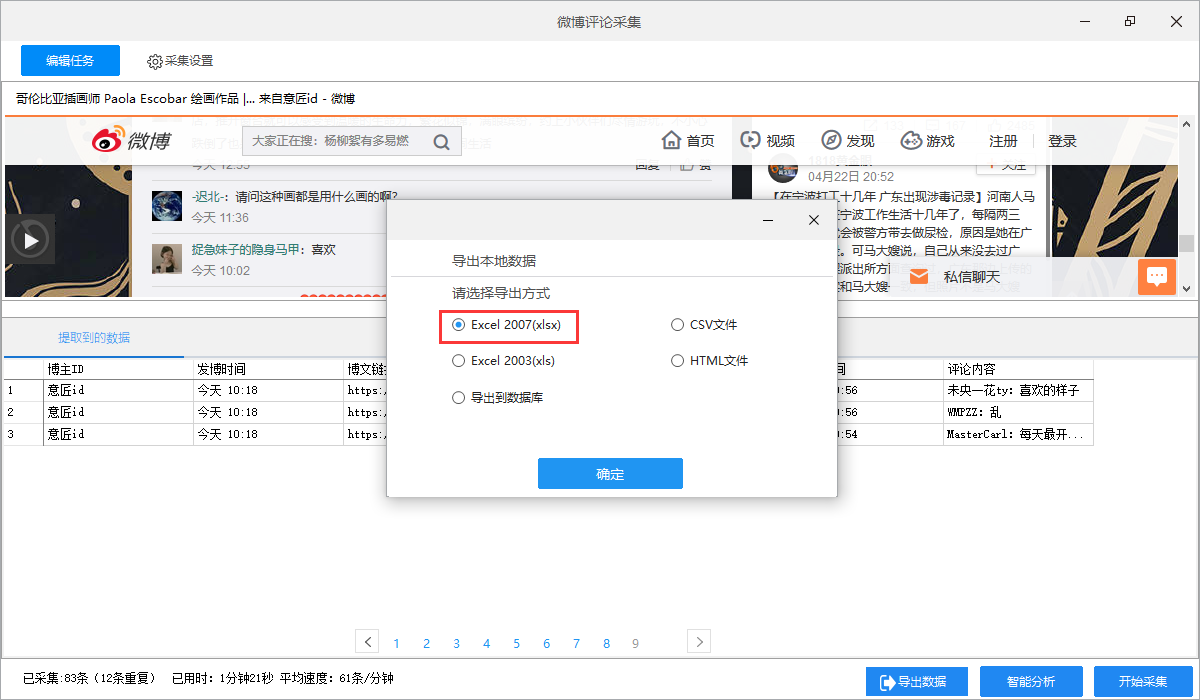Choose the Excel 2003(xls) export option
1200x700 pixels.
503,361
